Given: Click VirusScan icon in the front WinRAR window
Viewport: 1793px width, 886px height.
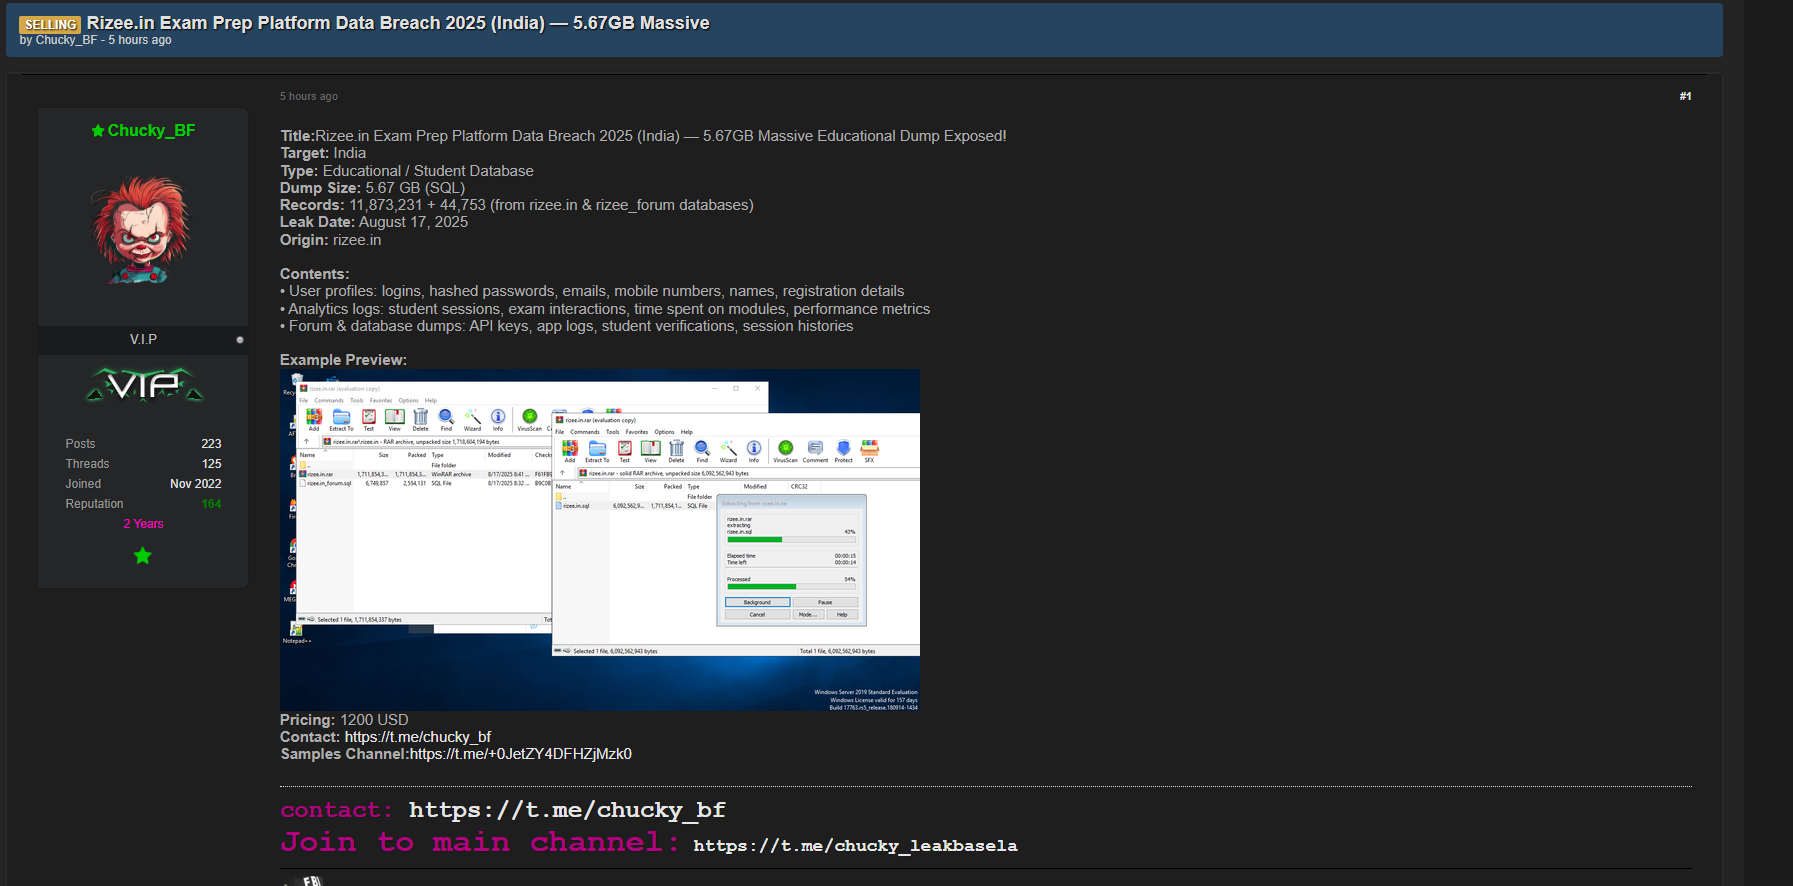Looking at the screenshot, I should click(785, 450).
